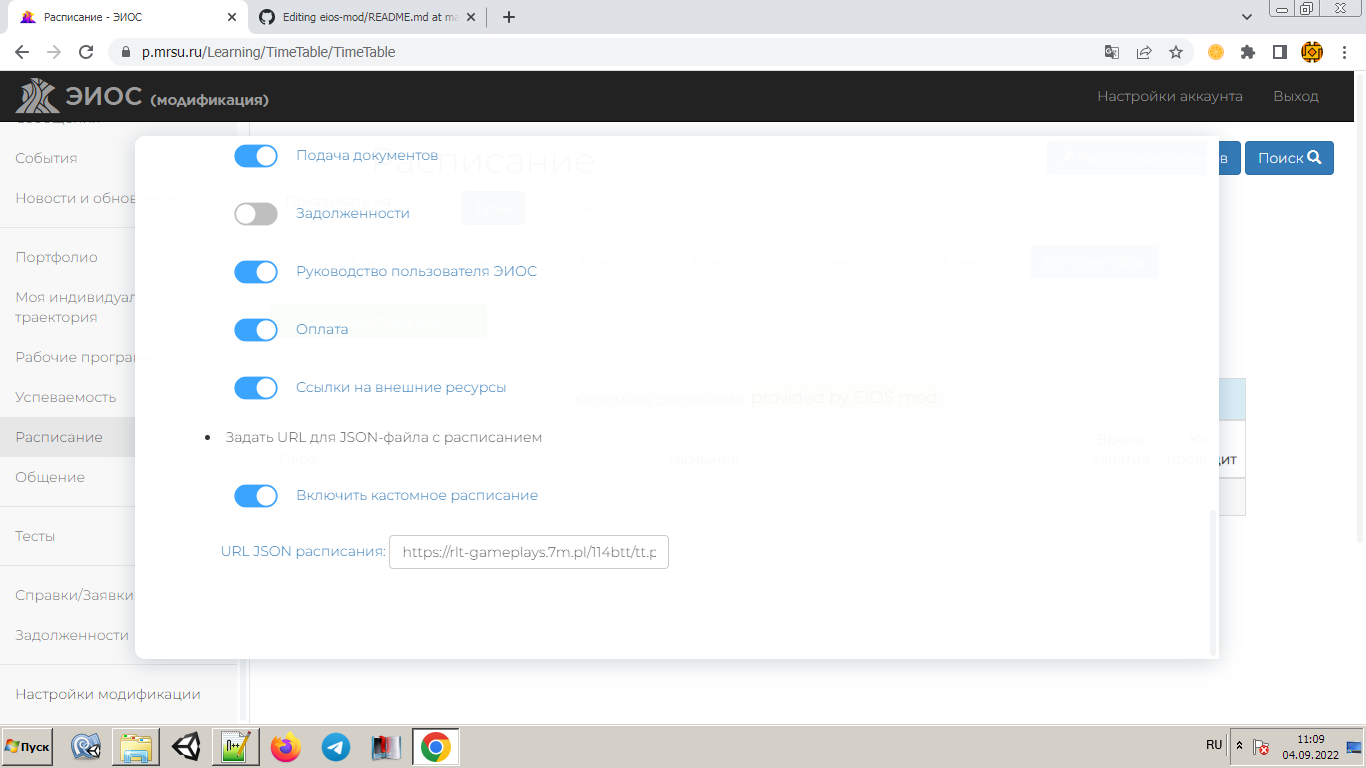Open Настройки аккаунта in the header
The width and height of the screenshot is (1366, 768).
(1171, 96)
